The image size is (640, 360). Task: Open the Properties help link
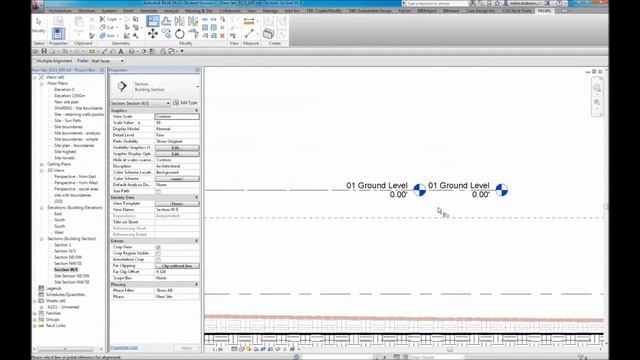click(124, 348)
